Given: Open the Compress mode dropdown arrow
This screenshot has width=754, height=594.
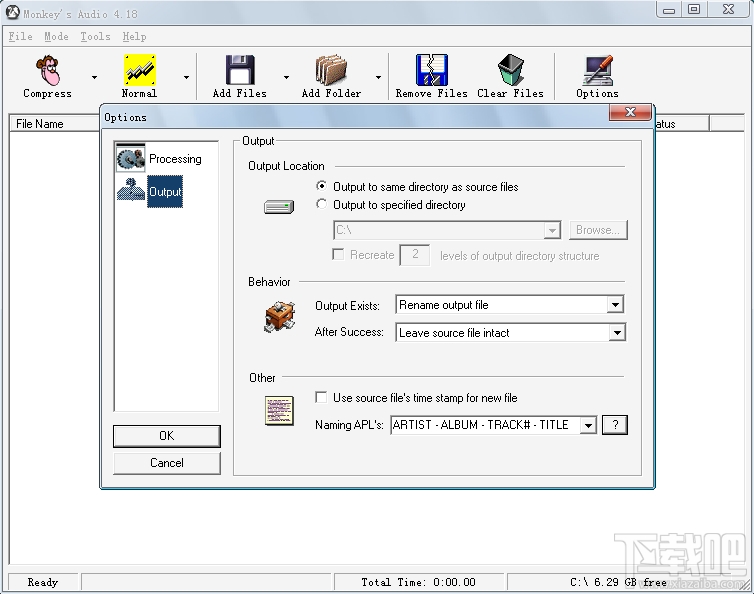Looking at the screenshot, I should click(94, 77).
